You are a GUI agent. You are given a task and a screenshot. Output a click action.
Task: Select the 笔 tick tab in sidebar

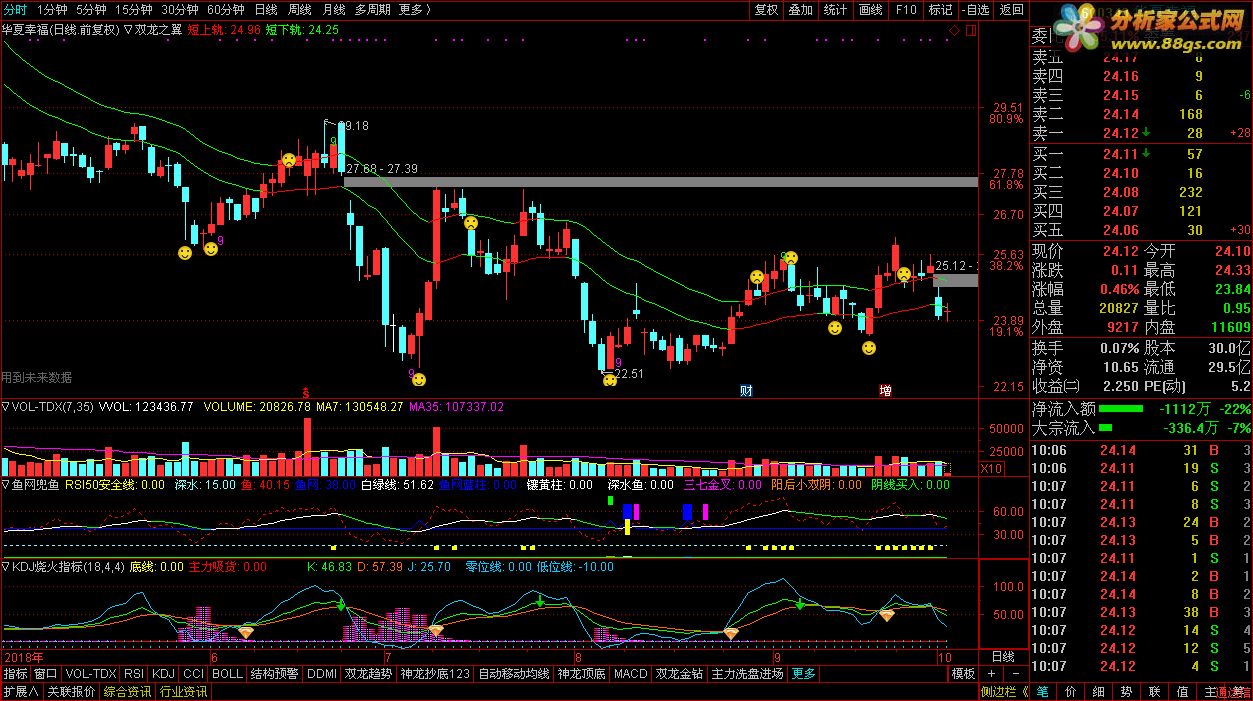pyautogui.click(x=1042, y=691)
